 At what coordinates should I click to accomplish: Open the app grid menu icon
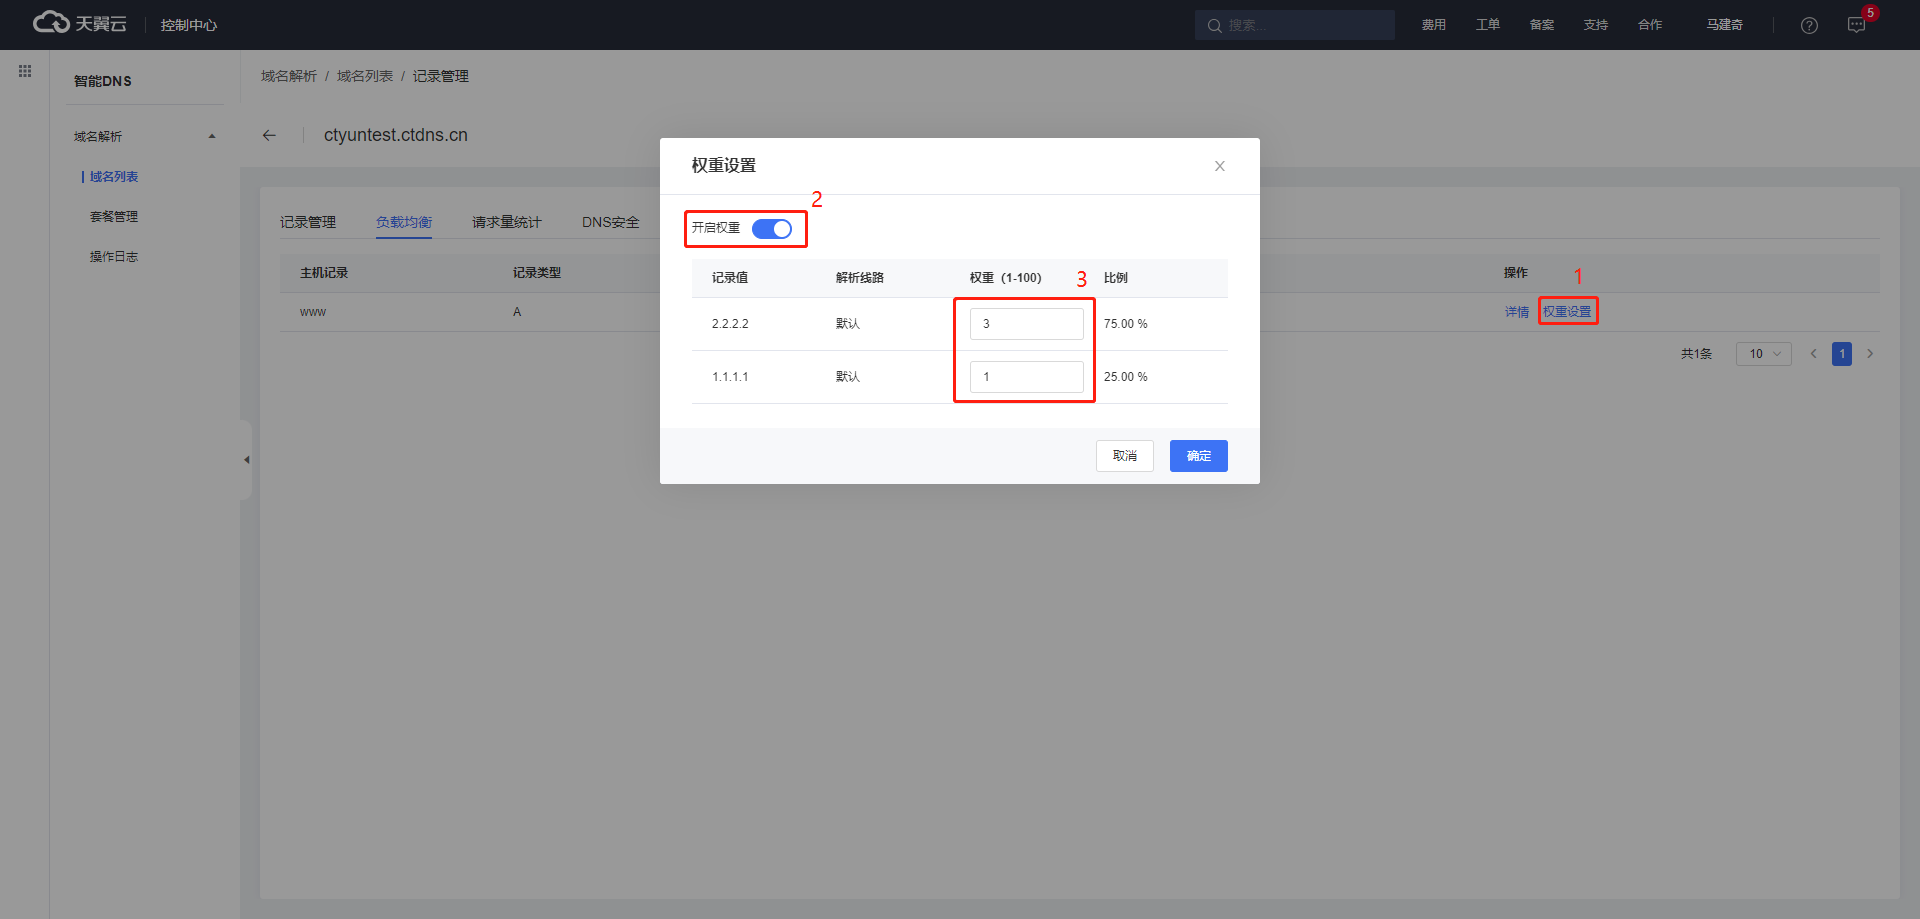[x=25, y=71]
